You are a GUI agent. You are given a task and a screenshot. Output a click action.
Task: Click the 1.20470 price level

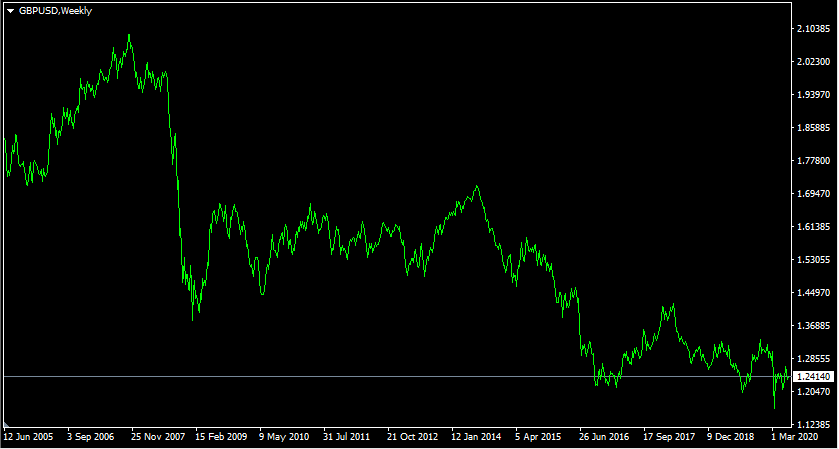pyautogui.click(x=813, y=392)
